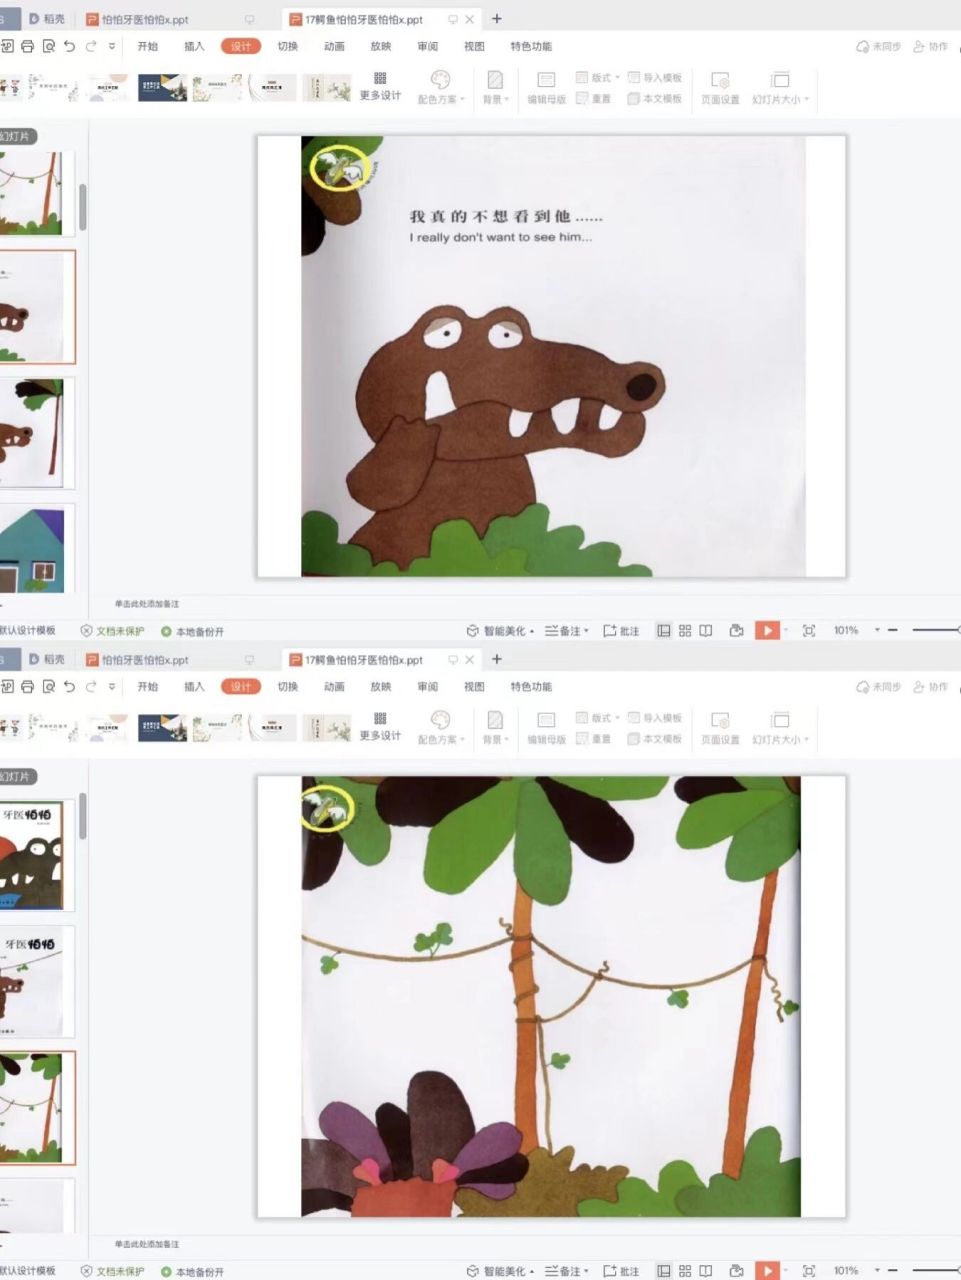Switch to the 动画 ribbon tab
Image resolution: width=961 pixels, height=1280 pixels.
[x=336, y=46]
